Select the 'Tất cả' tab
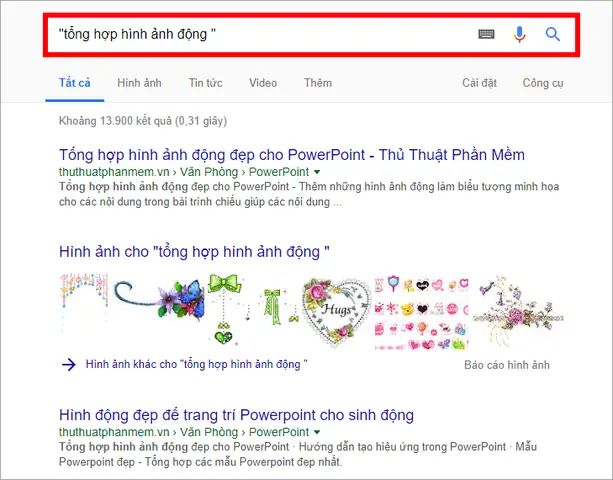613x480 pixels. [75, 83]
